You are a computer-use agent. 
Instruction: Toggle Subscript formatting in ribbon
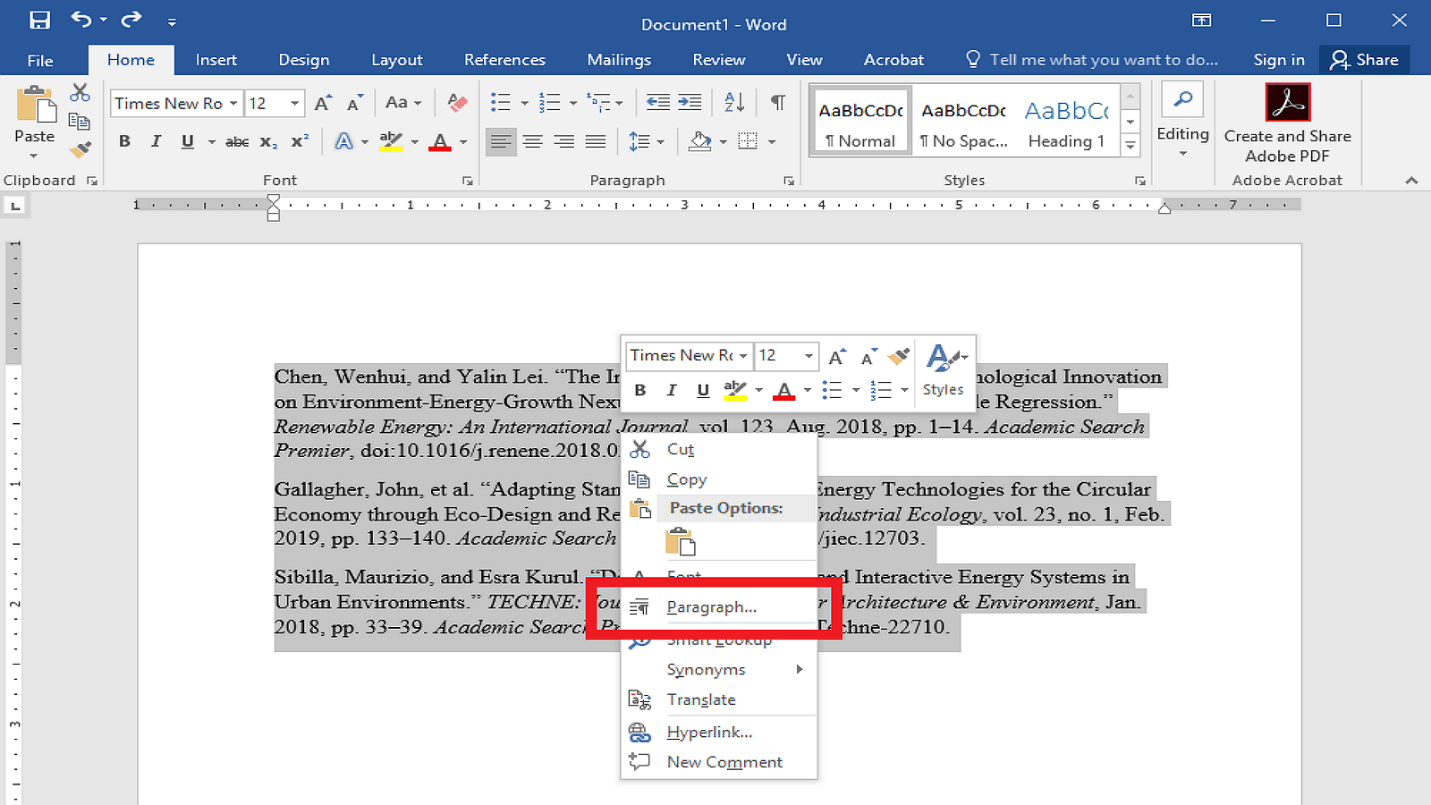(268, 142)
